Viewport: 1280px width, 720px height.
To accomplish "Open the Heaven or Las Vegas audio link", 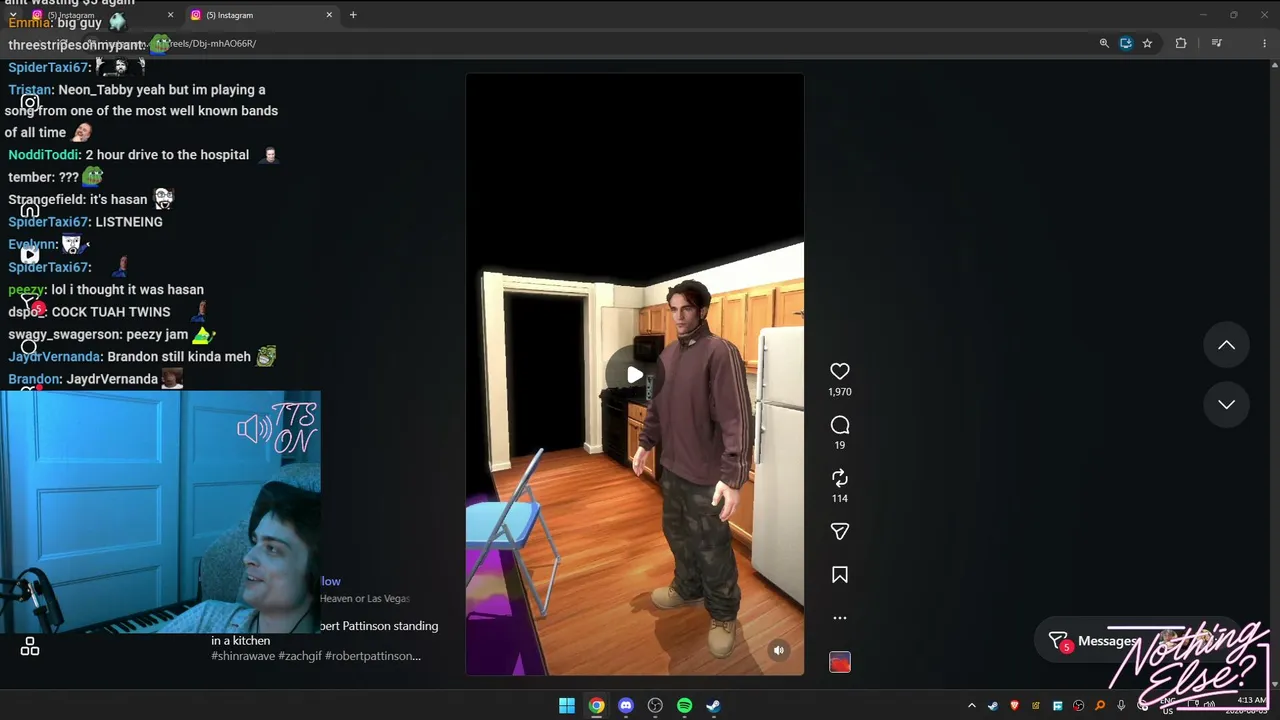I will coord(365,598).
